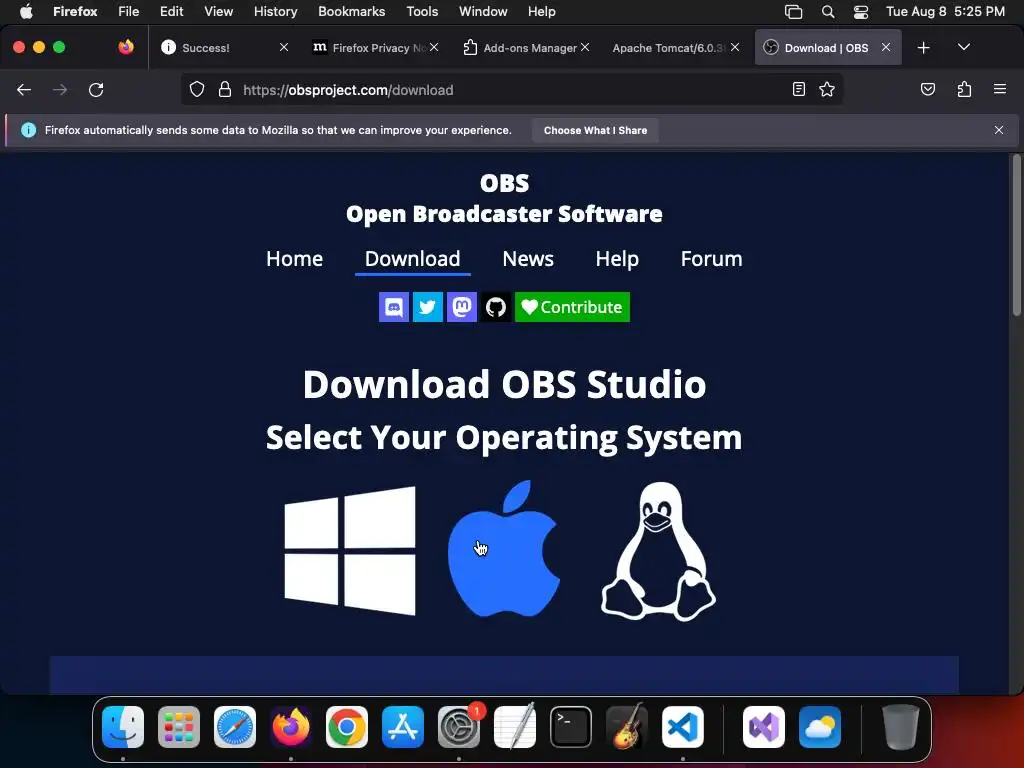Save page to Pocket

tap(928, 89)
